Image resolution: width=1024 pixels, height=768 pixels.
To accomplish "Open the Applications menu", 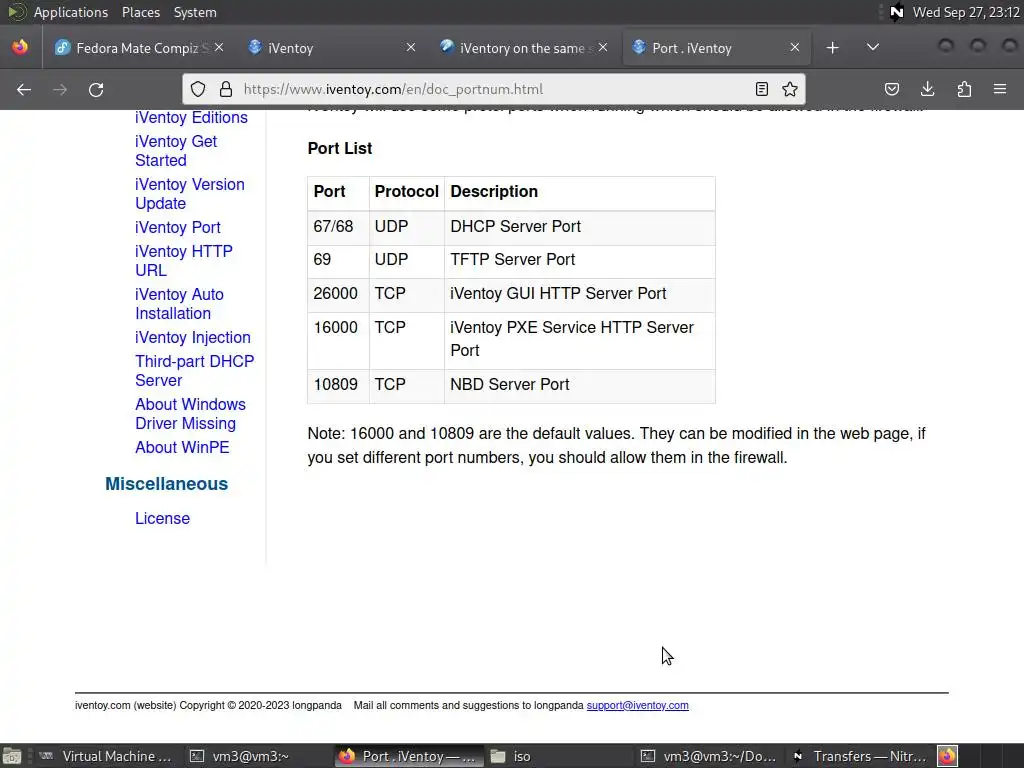I will 71,12.
